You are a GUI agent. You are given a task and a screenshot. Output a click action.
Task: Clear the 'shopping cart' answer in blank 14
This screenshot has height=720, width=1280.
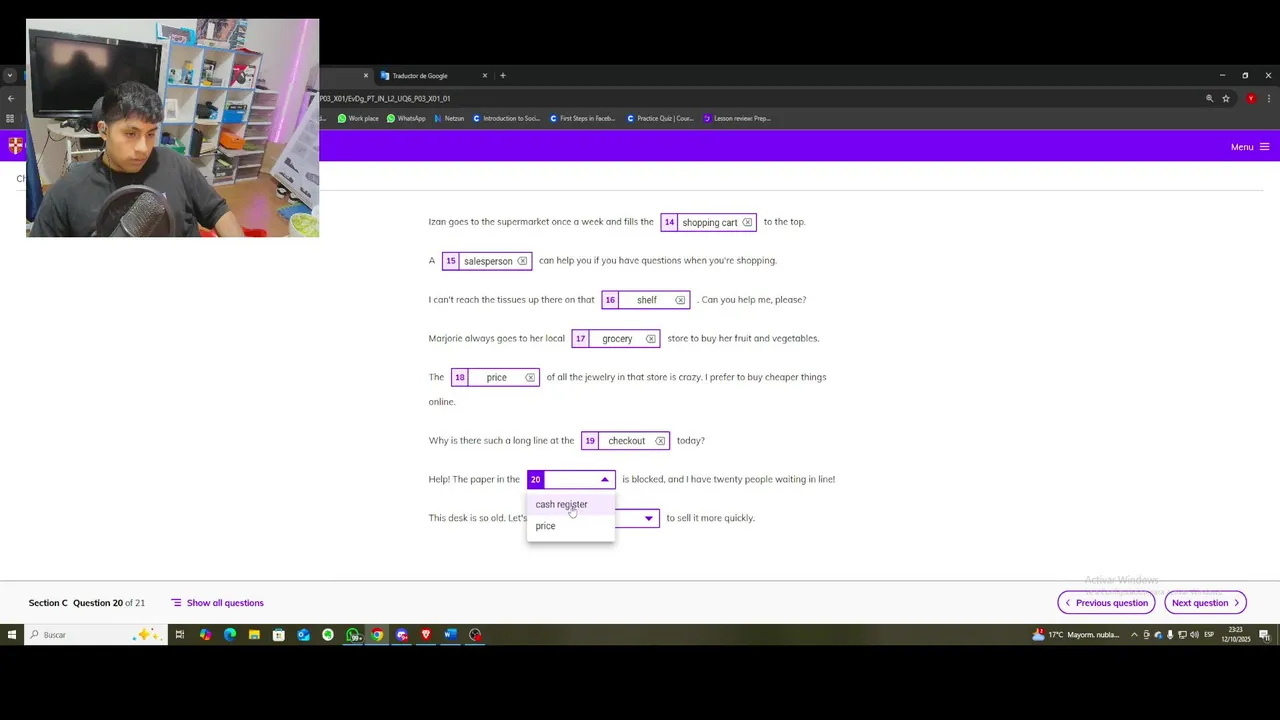click(747, 222)
